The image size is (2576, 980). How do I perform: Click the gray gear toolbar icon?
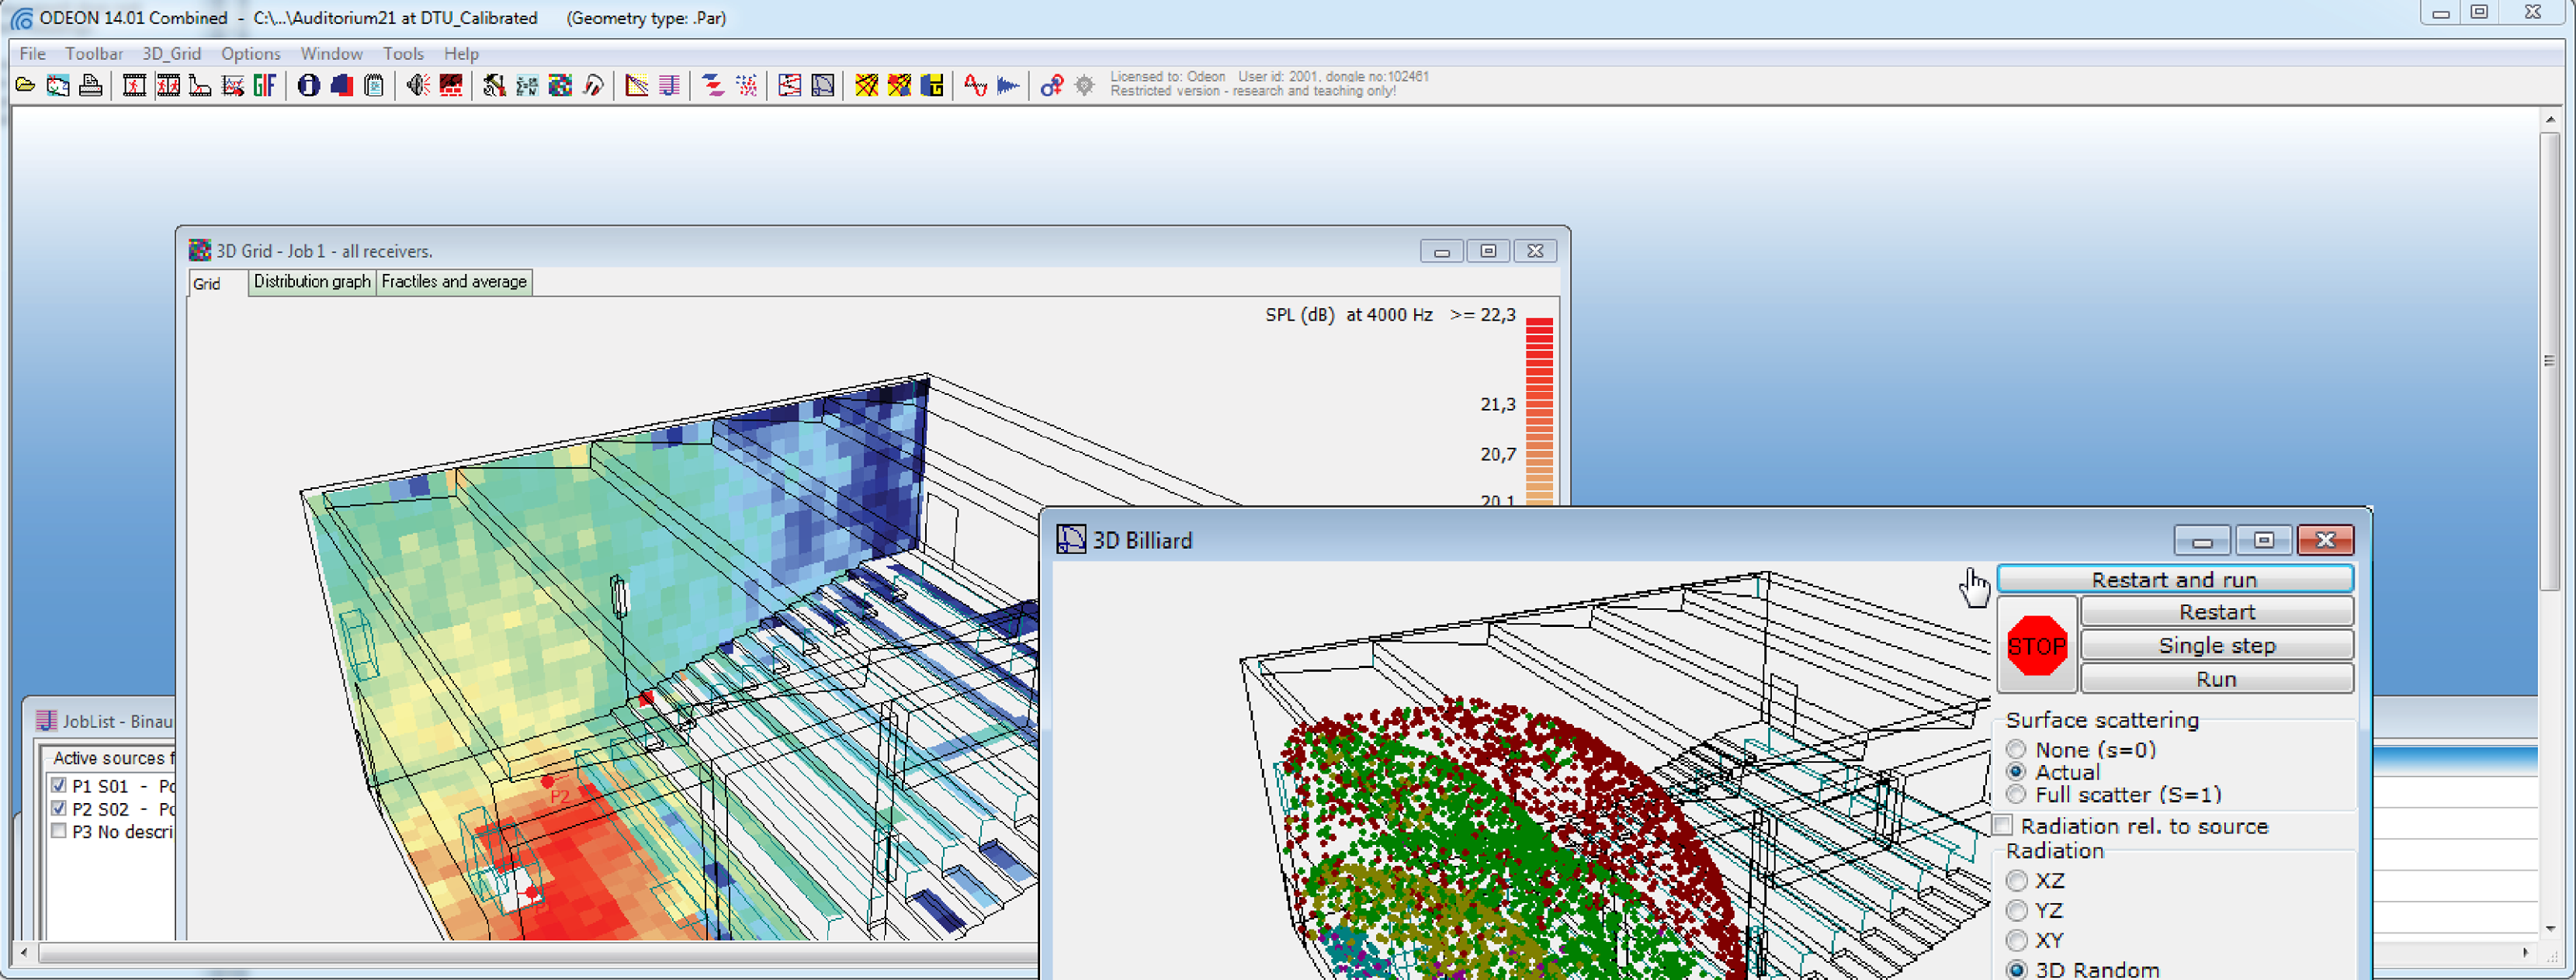(x=1084, y=86)
